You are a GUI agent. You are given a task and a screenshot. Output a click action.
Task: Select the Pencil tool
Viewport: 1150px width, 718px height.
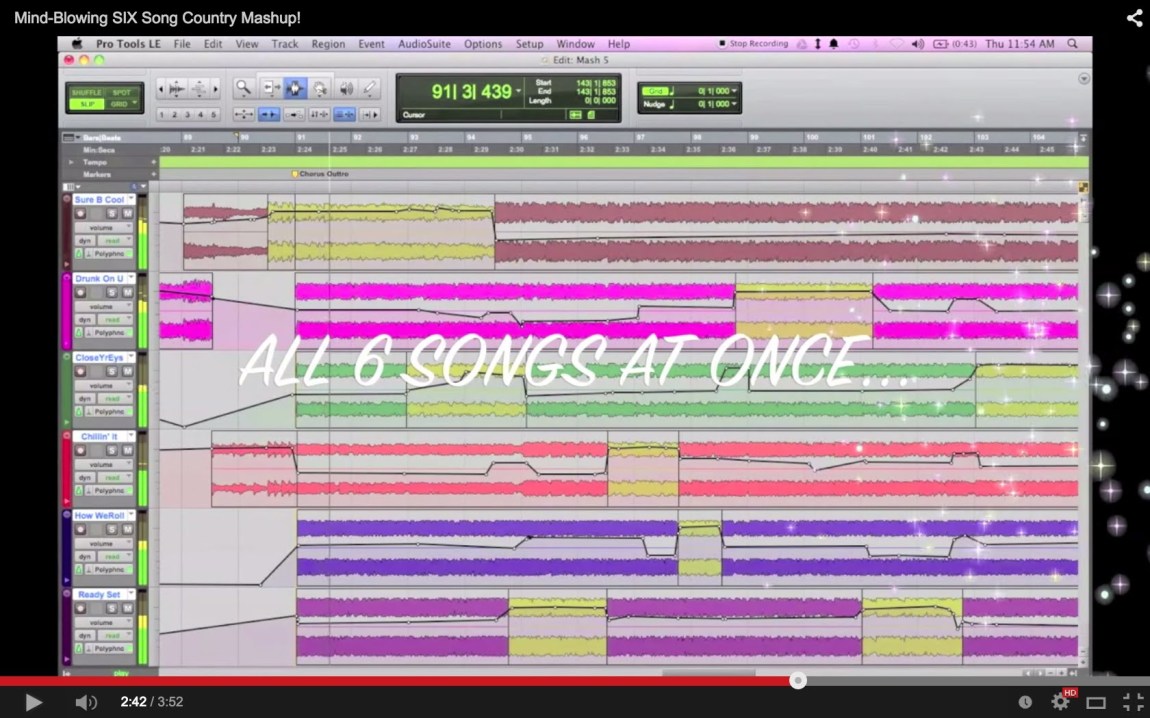[370, 89]
